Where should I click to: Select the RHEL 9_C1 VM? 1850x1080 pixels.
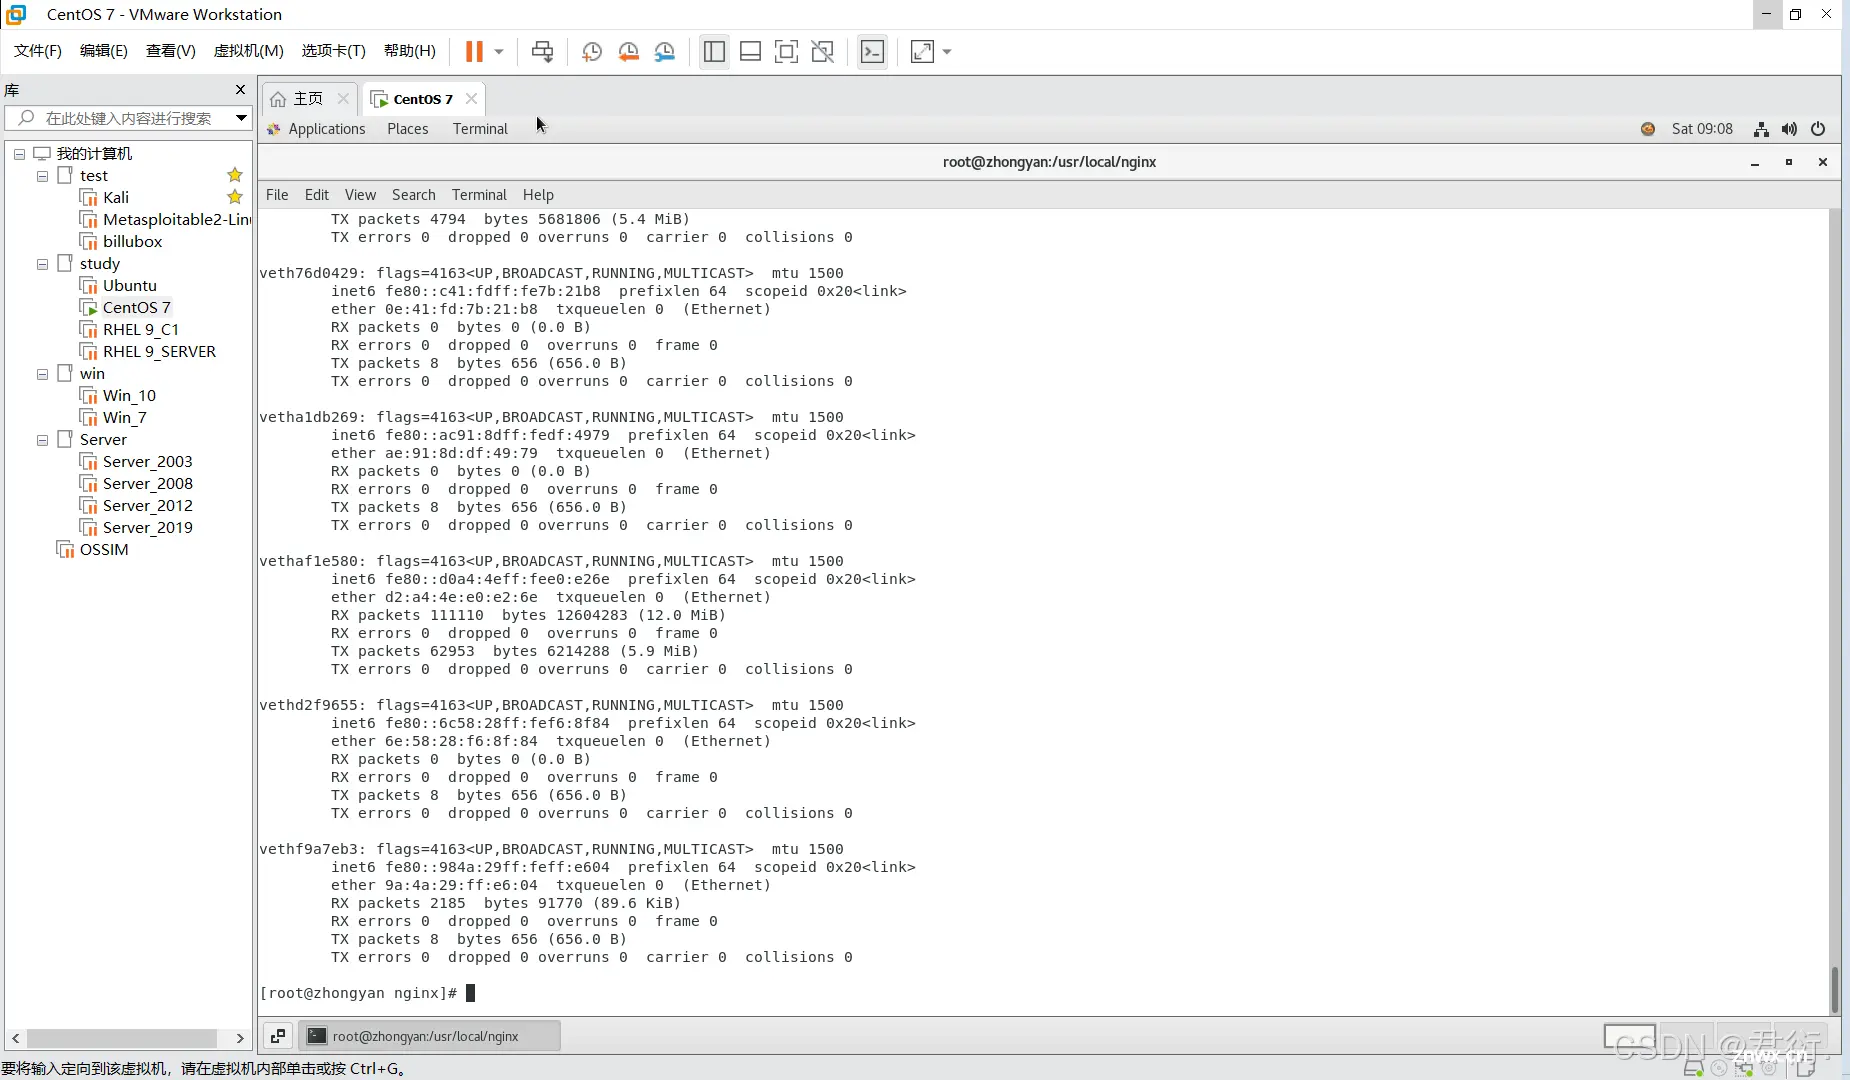point(140,329)
